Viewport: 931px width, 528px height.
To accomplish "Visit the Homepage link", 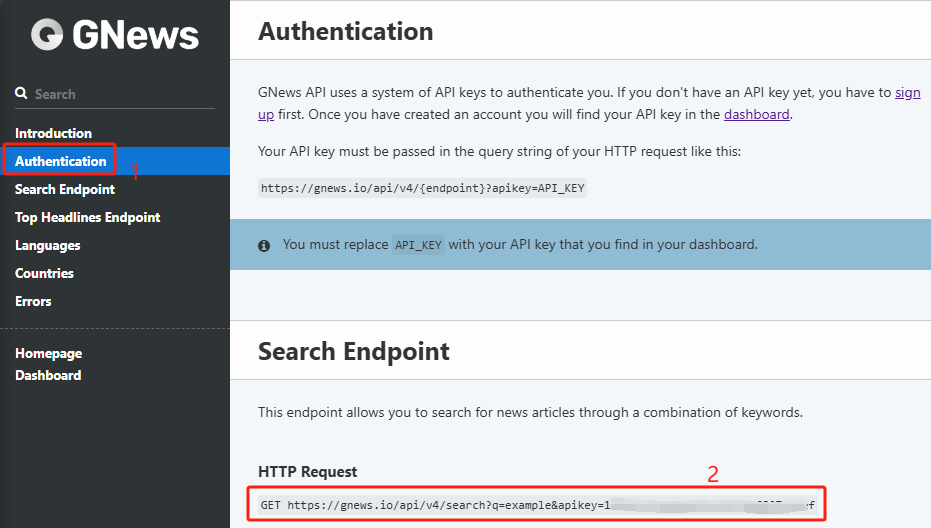I will [x=49, y=353].
